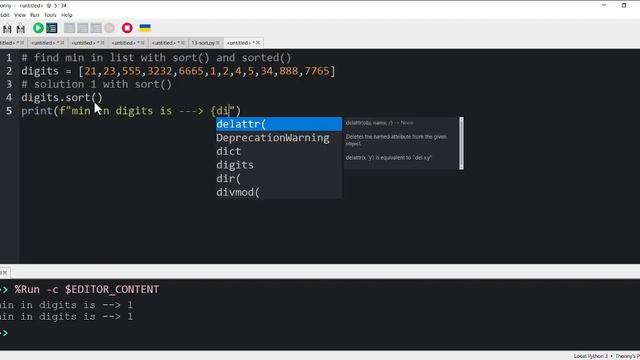
Task: Choose delattr( from the autocomplete list
Action: [279, 124]
